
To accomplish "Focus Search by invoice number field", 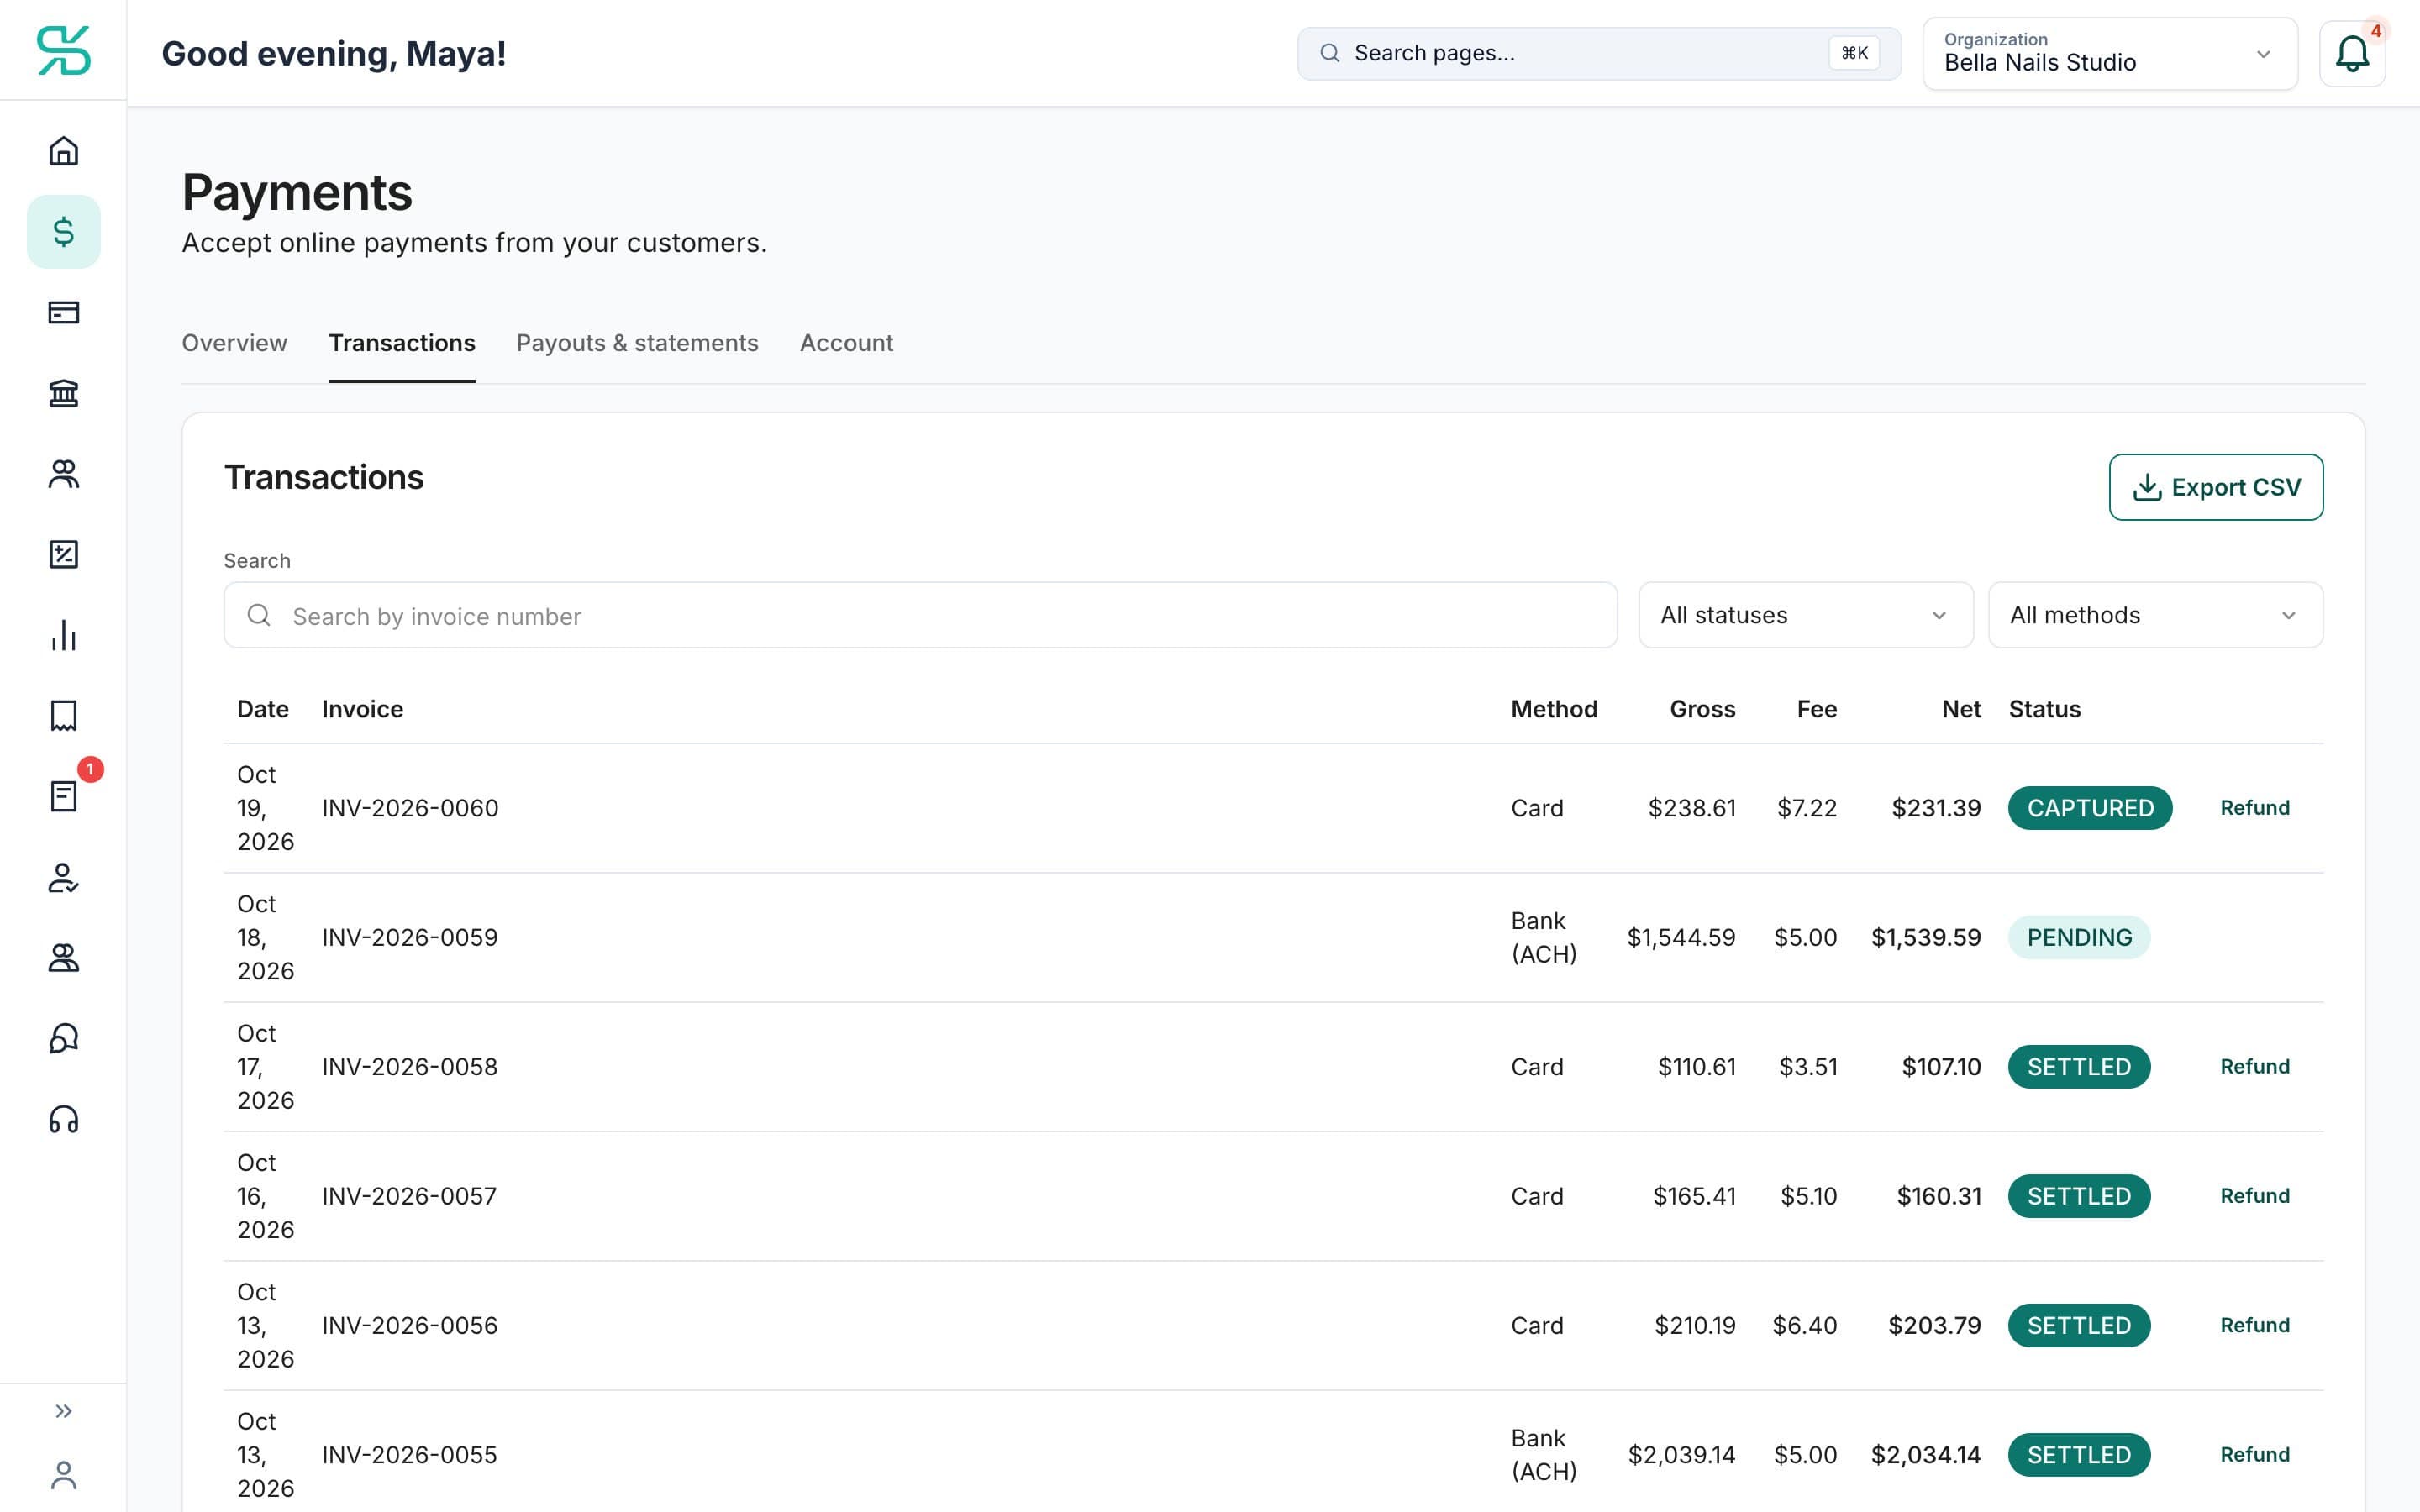I will 920,615.
